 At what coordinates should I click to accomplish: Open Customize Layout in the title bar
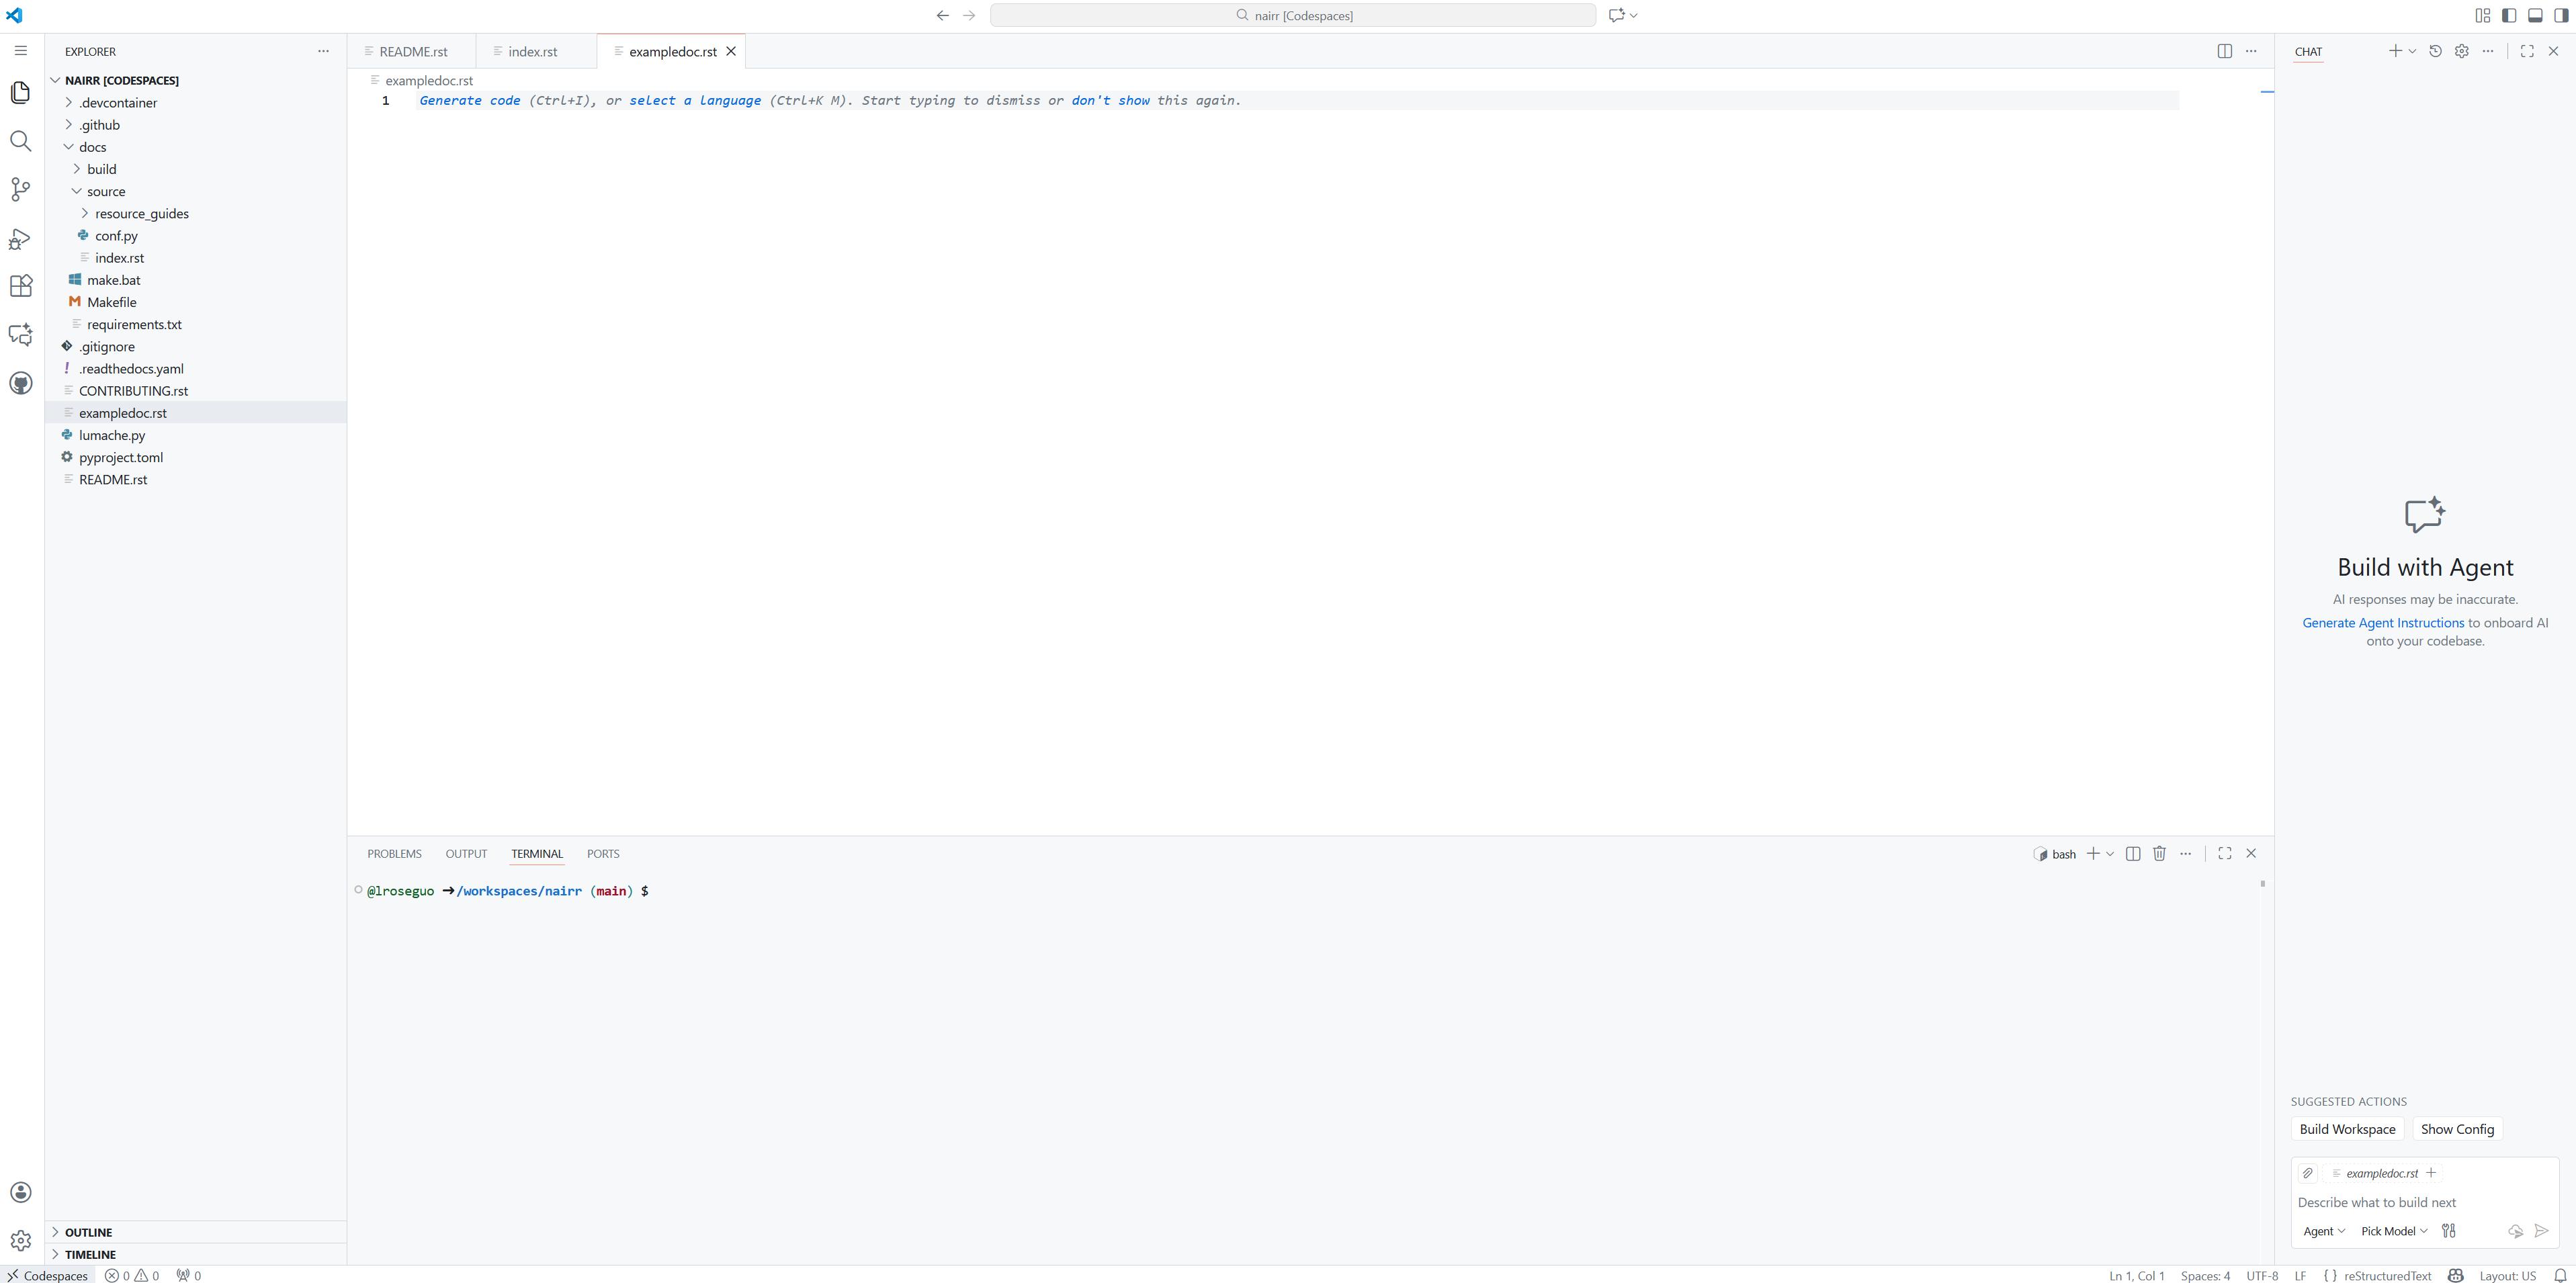[2483, 15]
